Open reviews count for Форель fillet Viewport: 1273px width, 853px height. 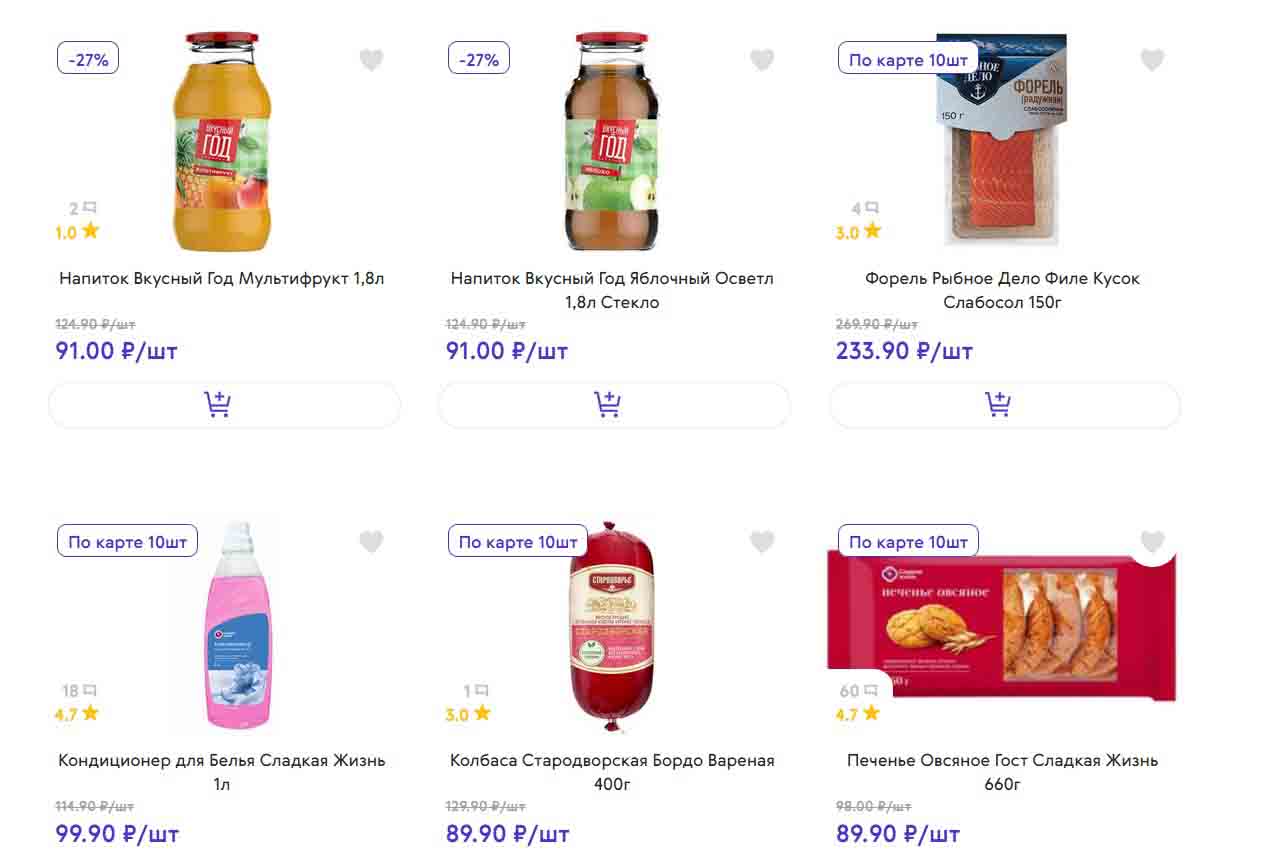[x=865, y=209]
